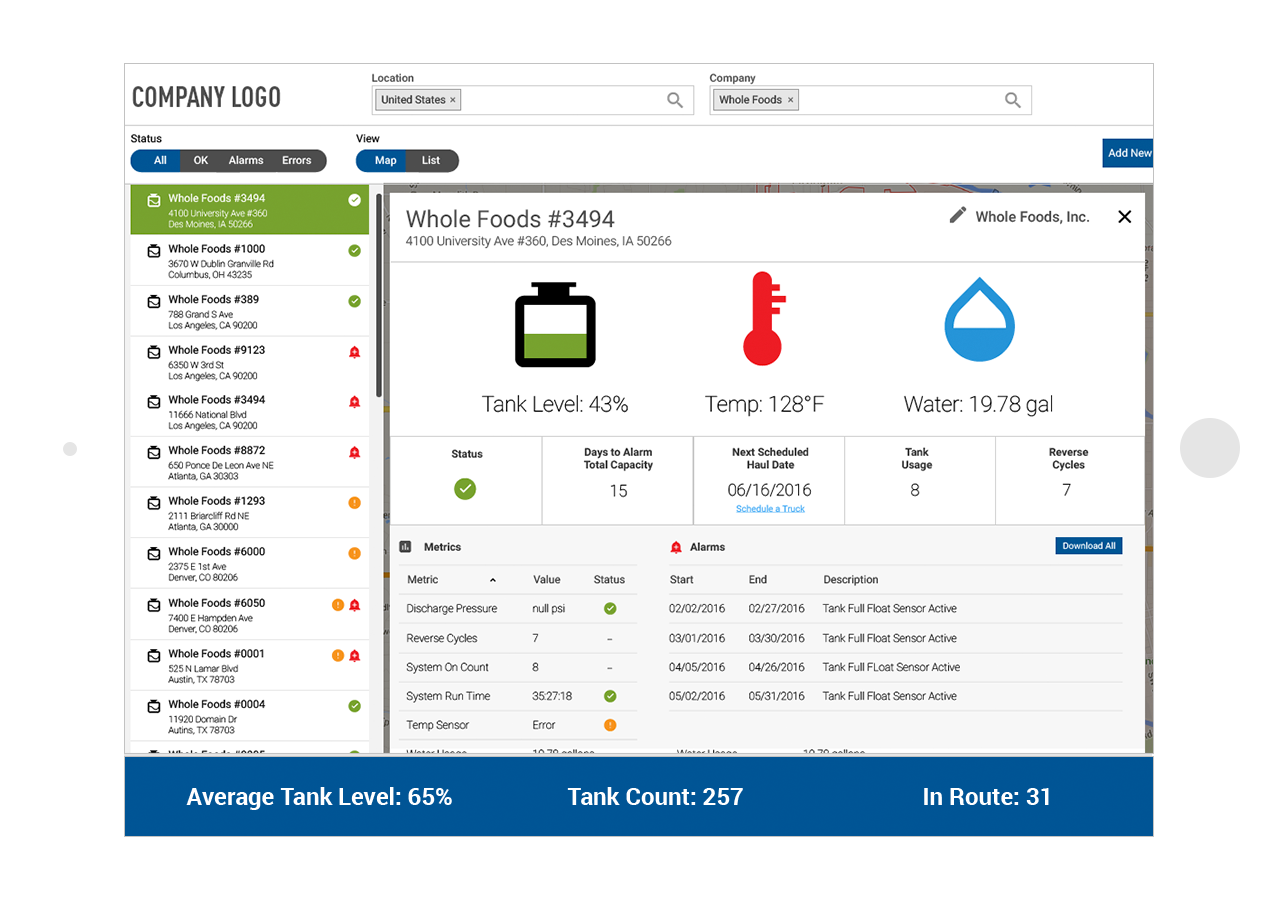The width and height of the screenshot is (1273, 900).
Task: Filter status by Alarms
Action: tap(246, 160)
